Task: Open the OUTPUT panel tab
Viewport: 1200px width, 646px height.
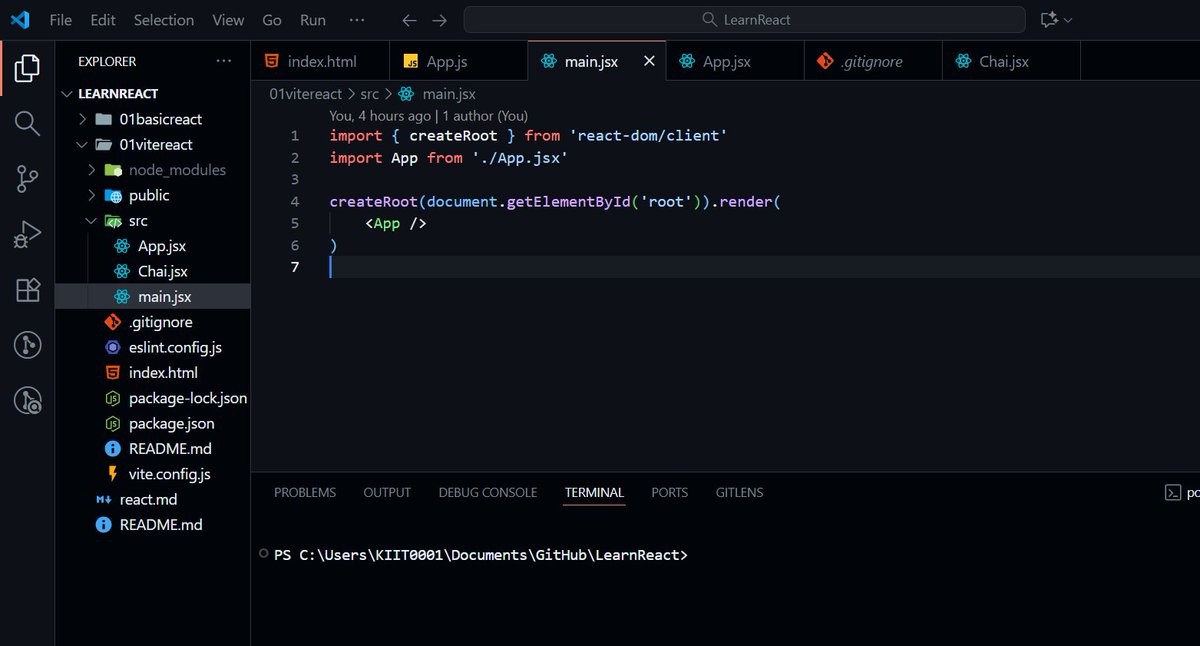Action: click(x=387, y=492)
